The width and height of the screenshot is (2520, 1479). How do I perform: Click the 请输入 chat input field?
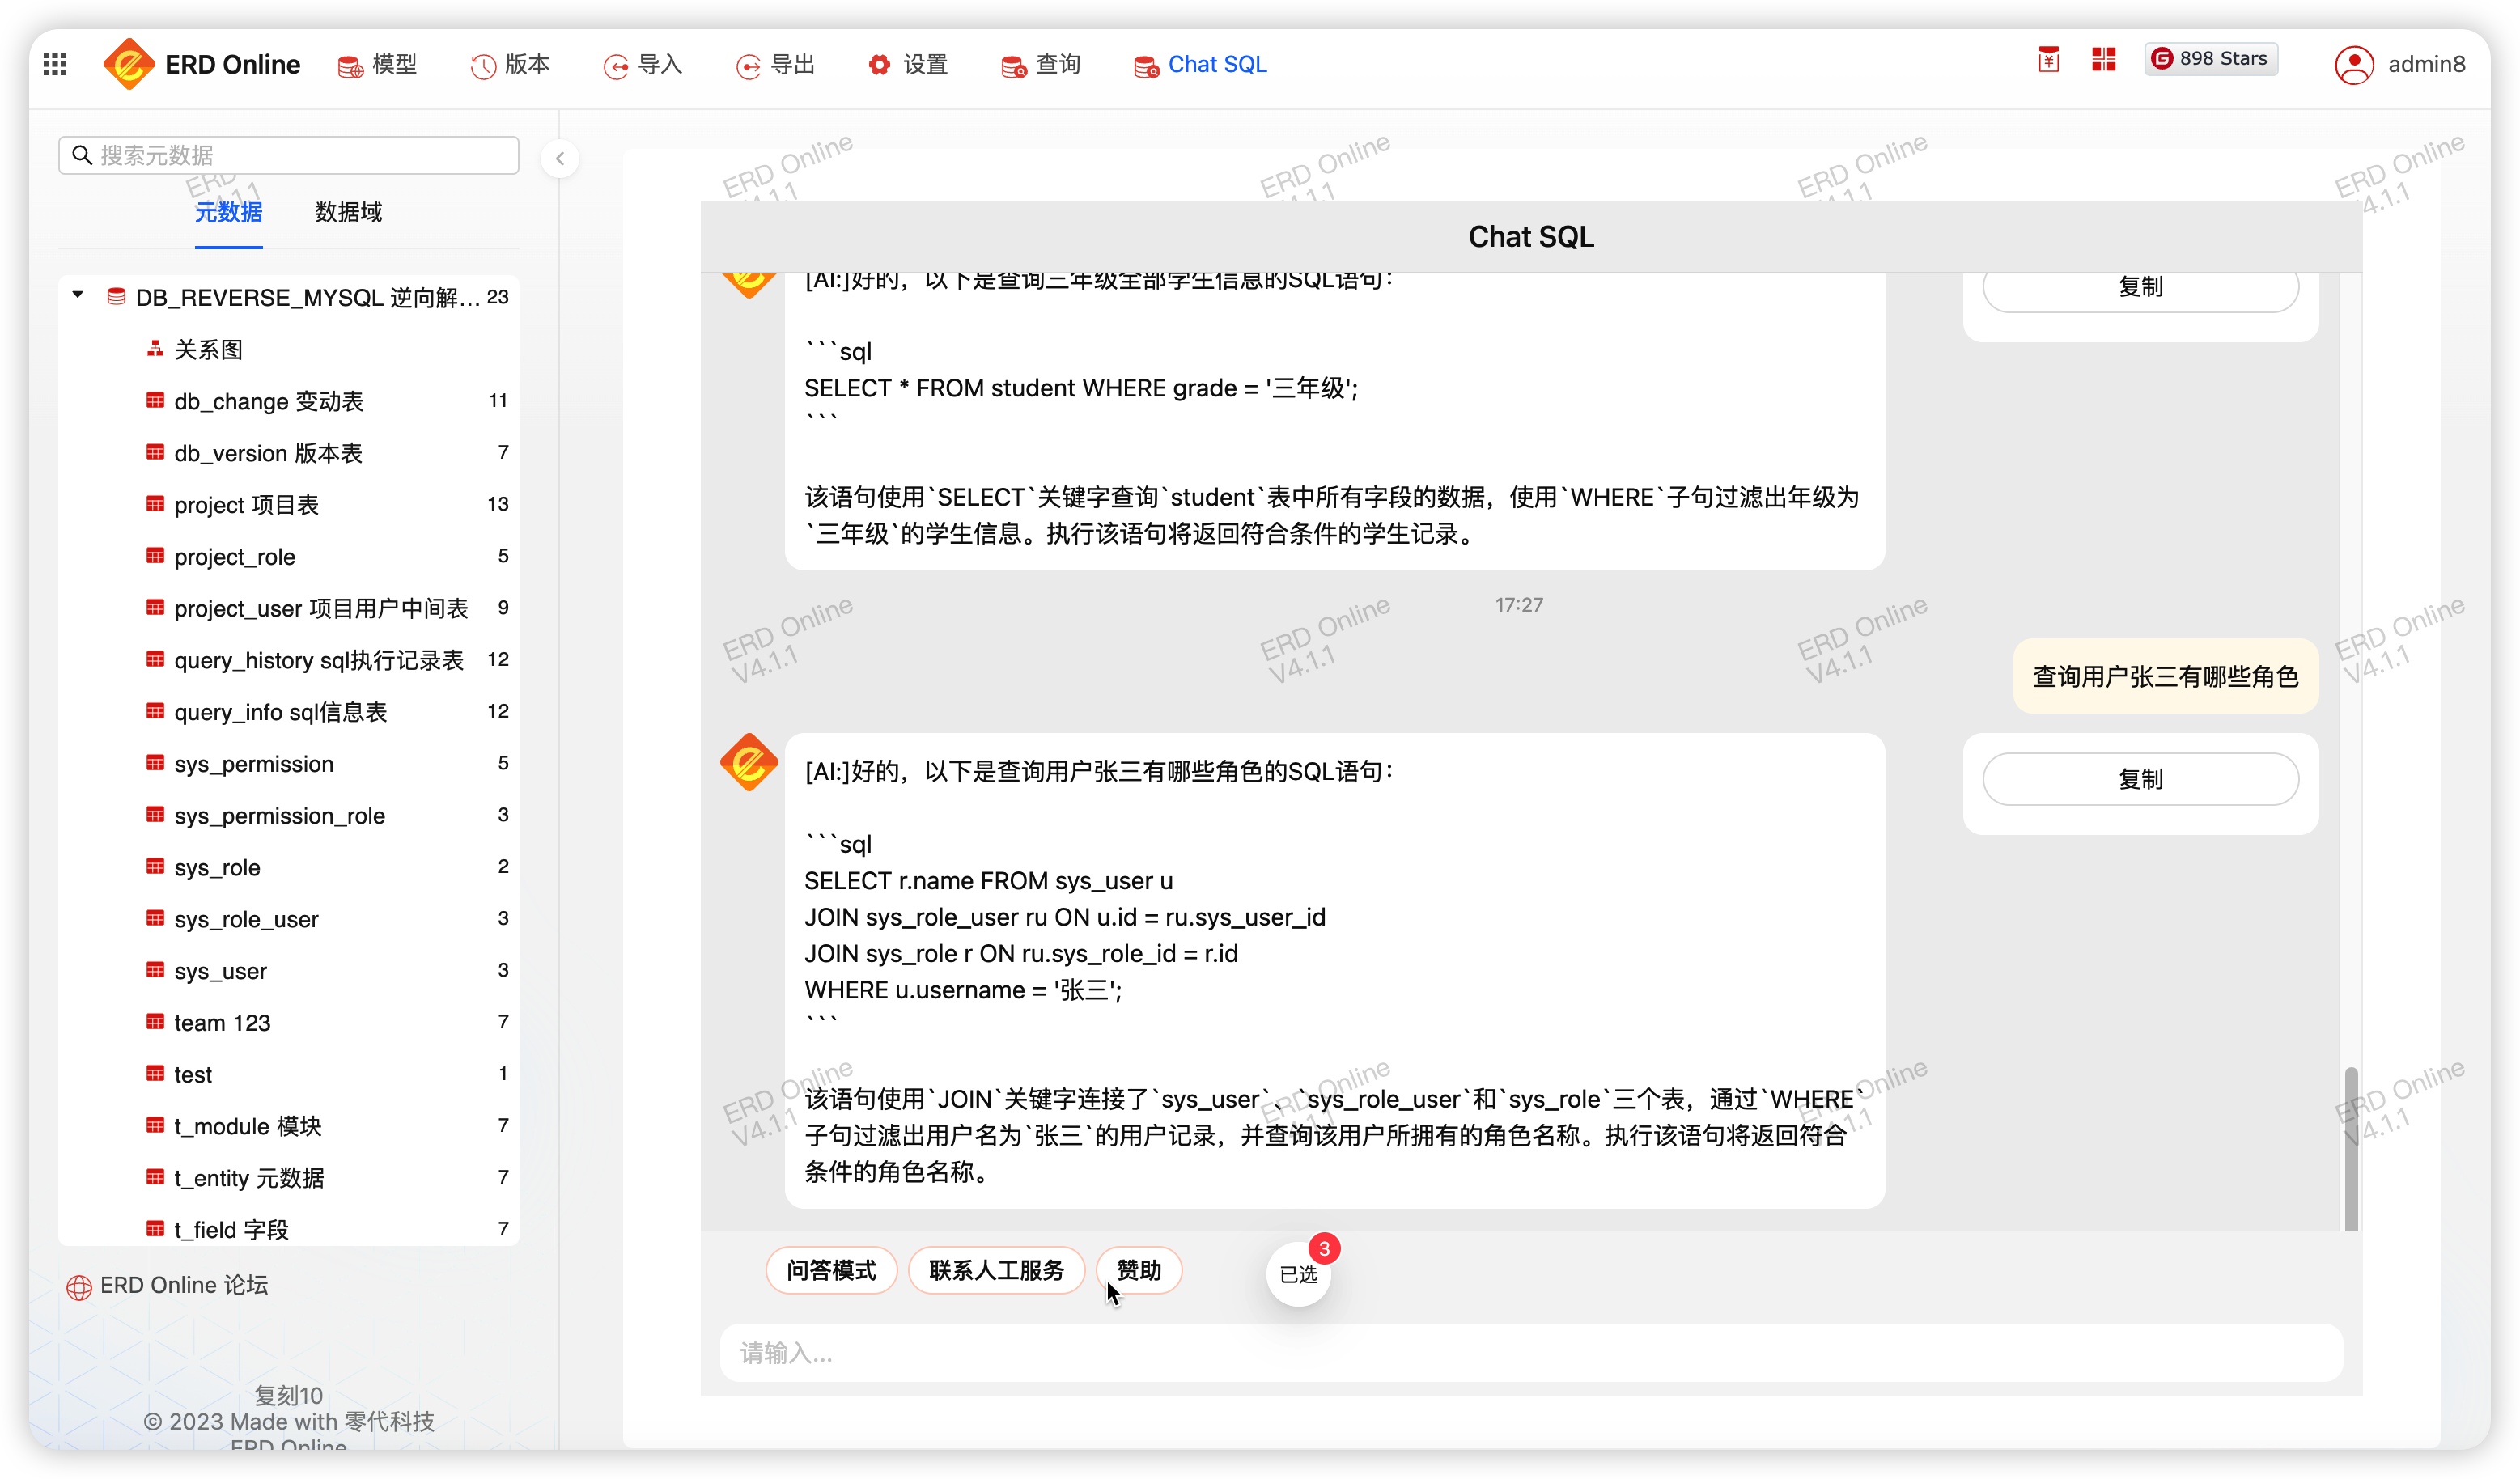(x=1530, y=1353)
